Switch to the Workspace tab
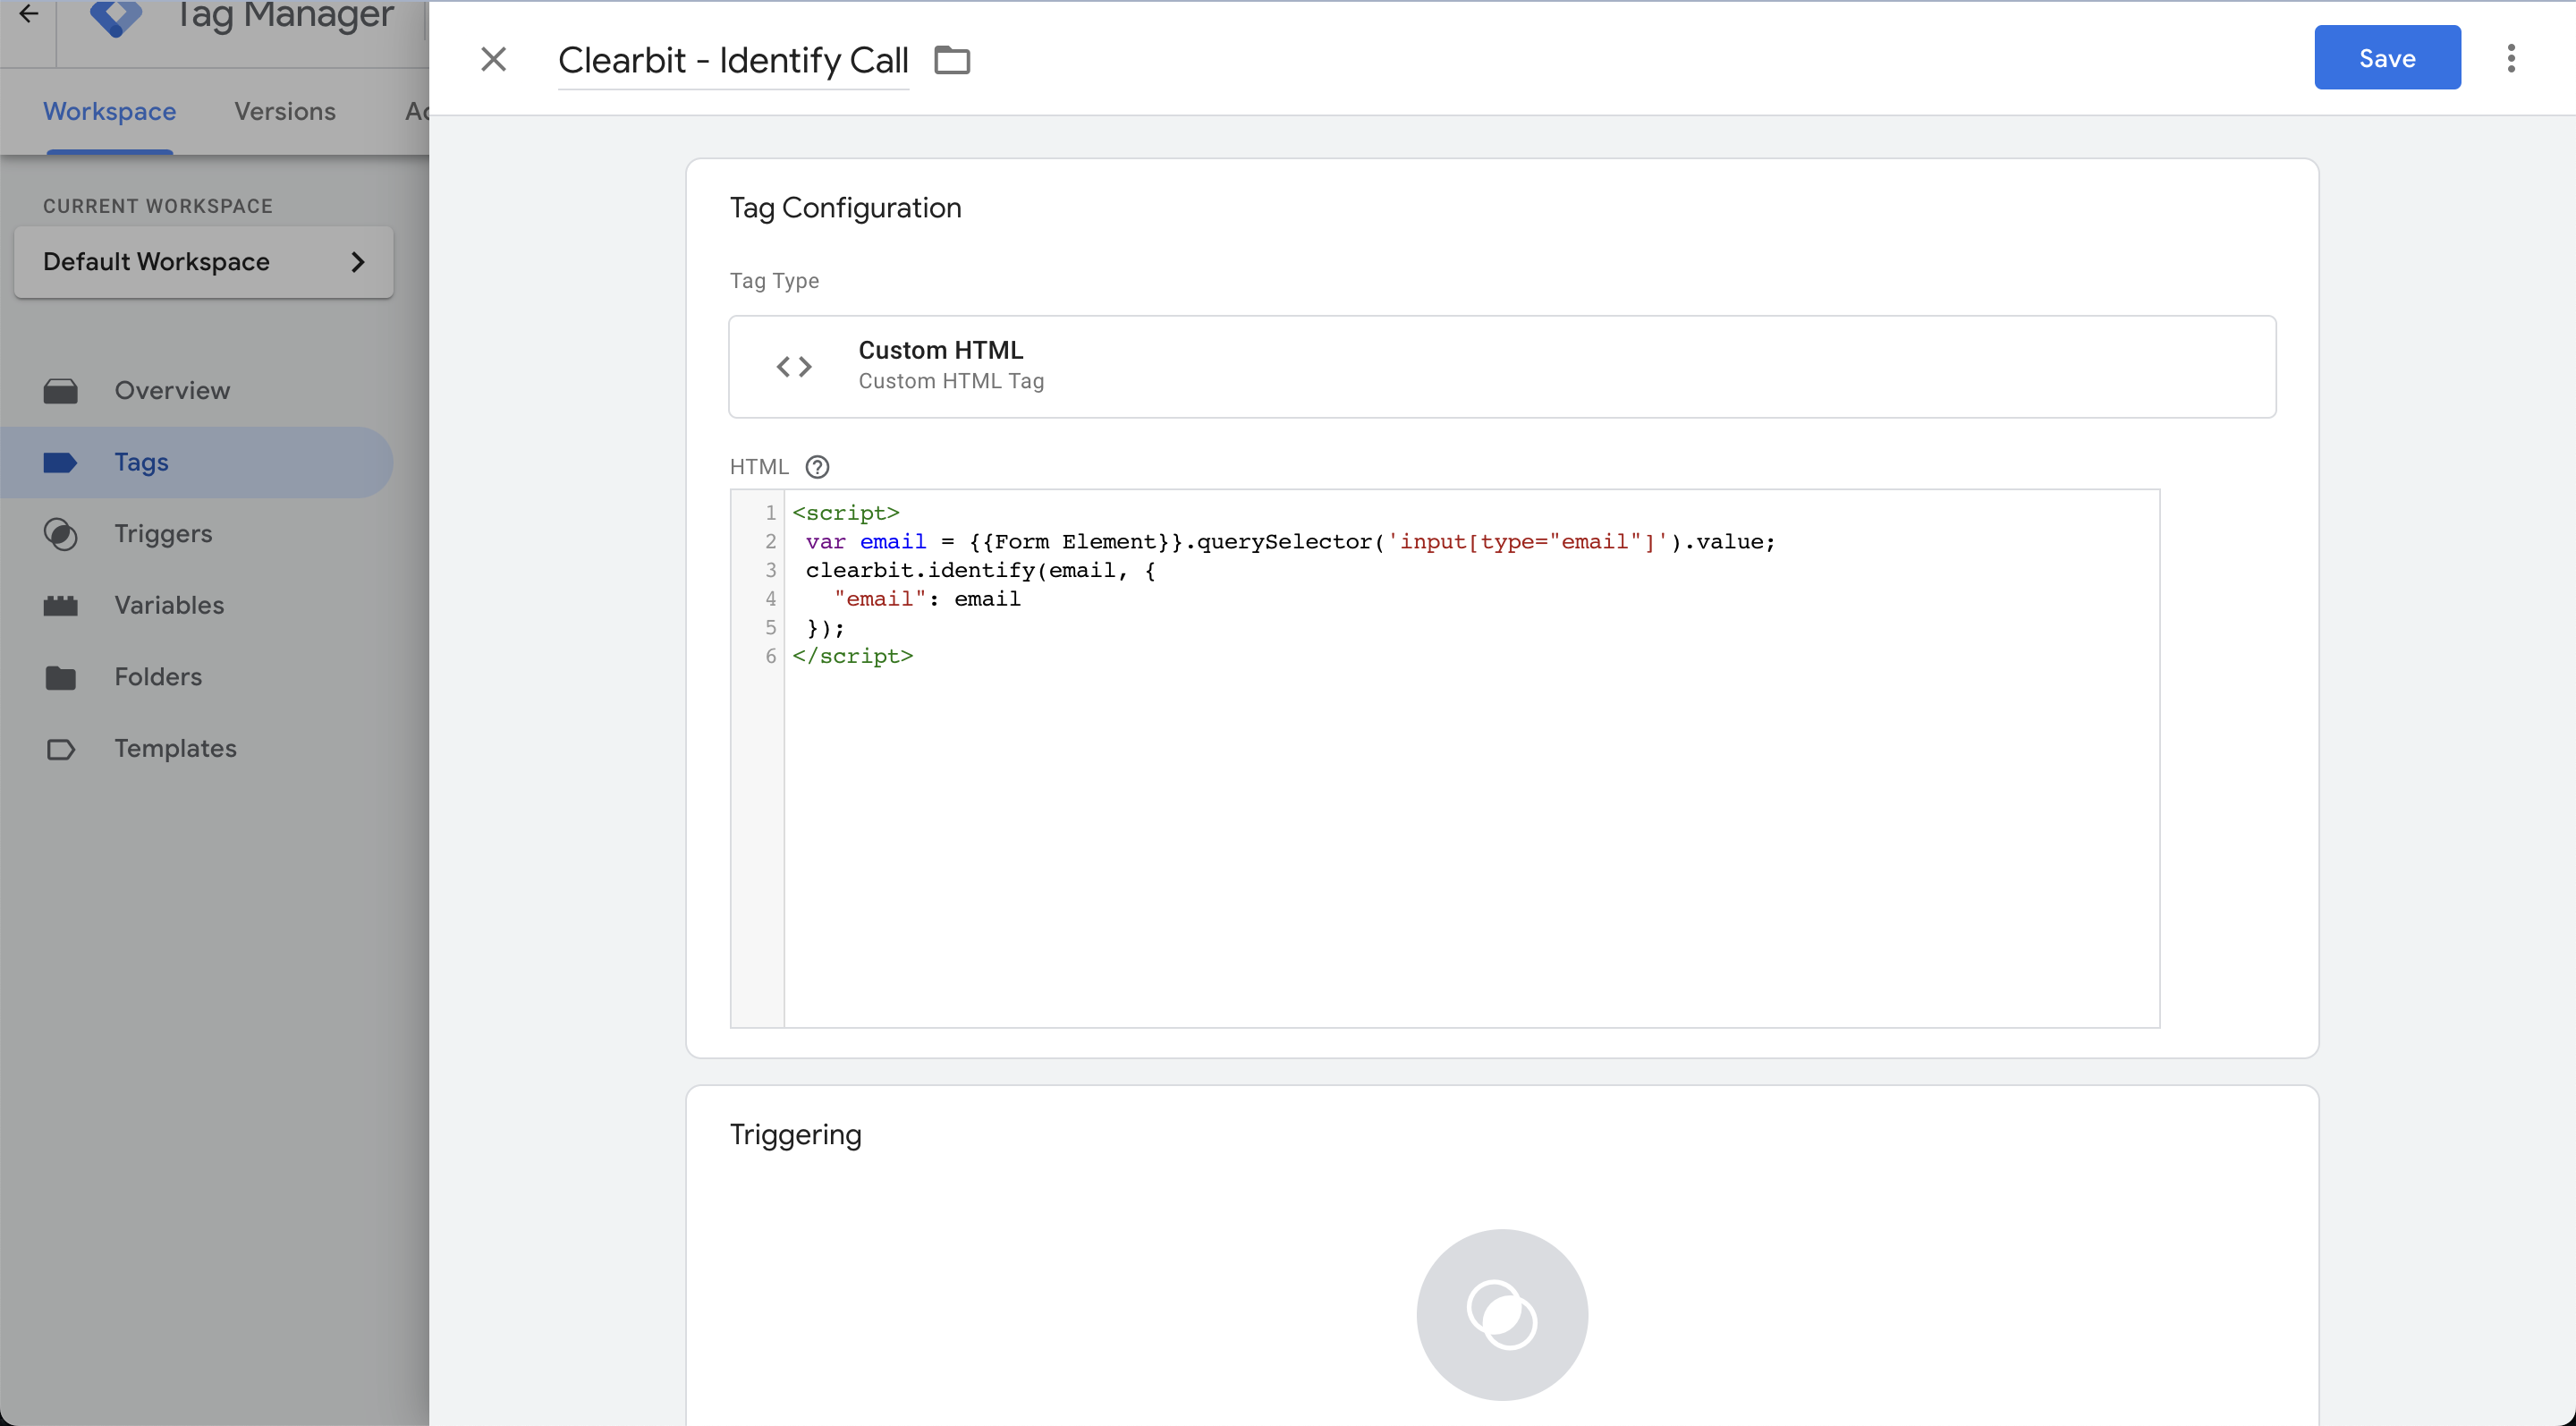This screenshot has height=1426, width=2576. [x=109, y=111]
